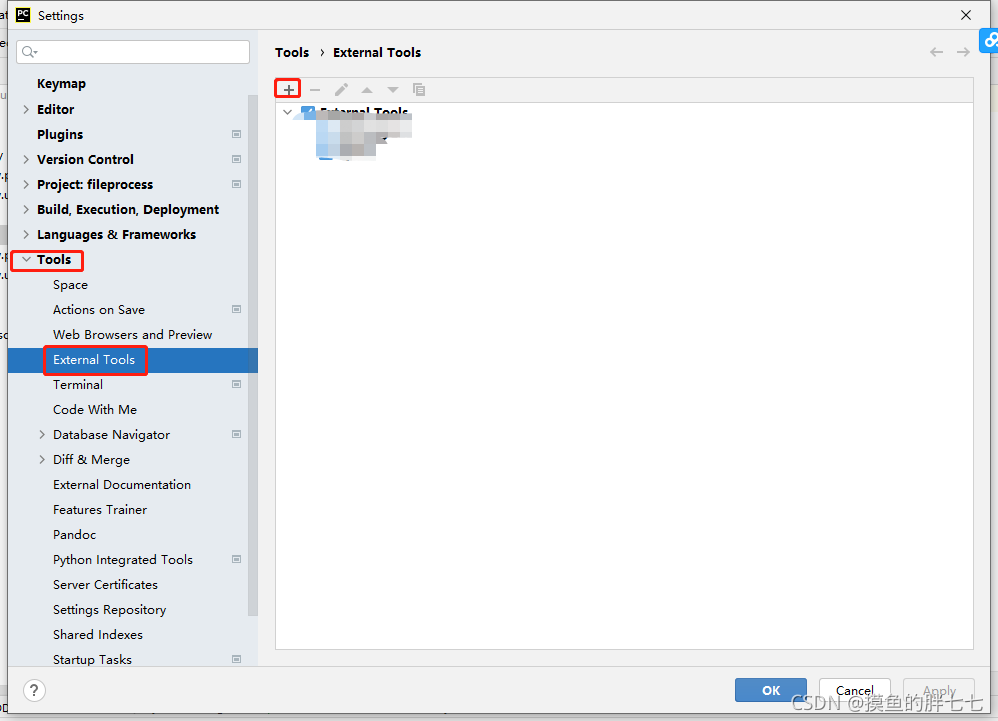Click the edit pencil toolbar icon
Screen dimensions: 998x721
pos(341,90)
